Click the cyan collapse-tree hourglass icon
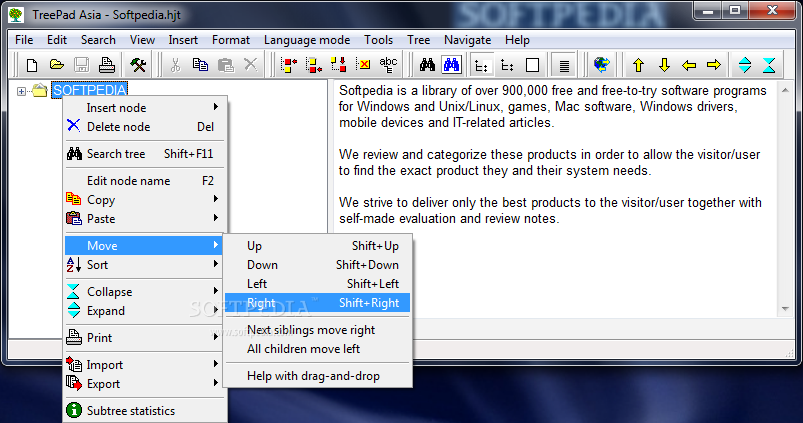The height and width of the screenshot is (423, 803). pos(769,65)
